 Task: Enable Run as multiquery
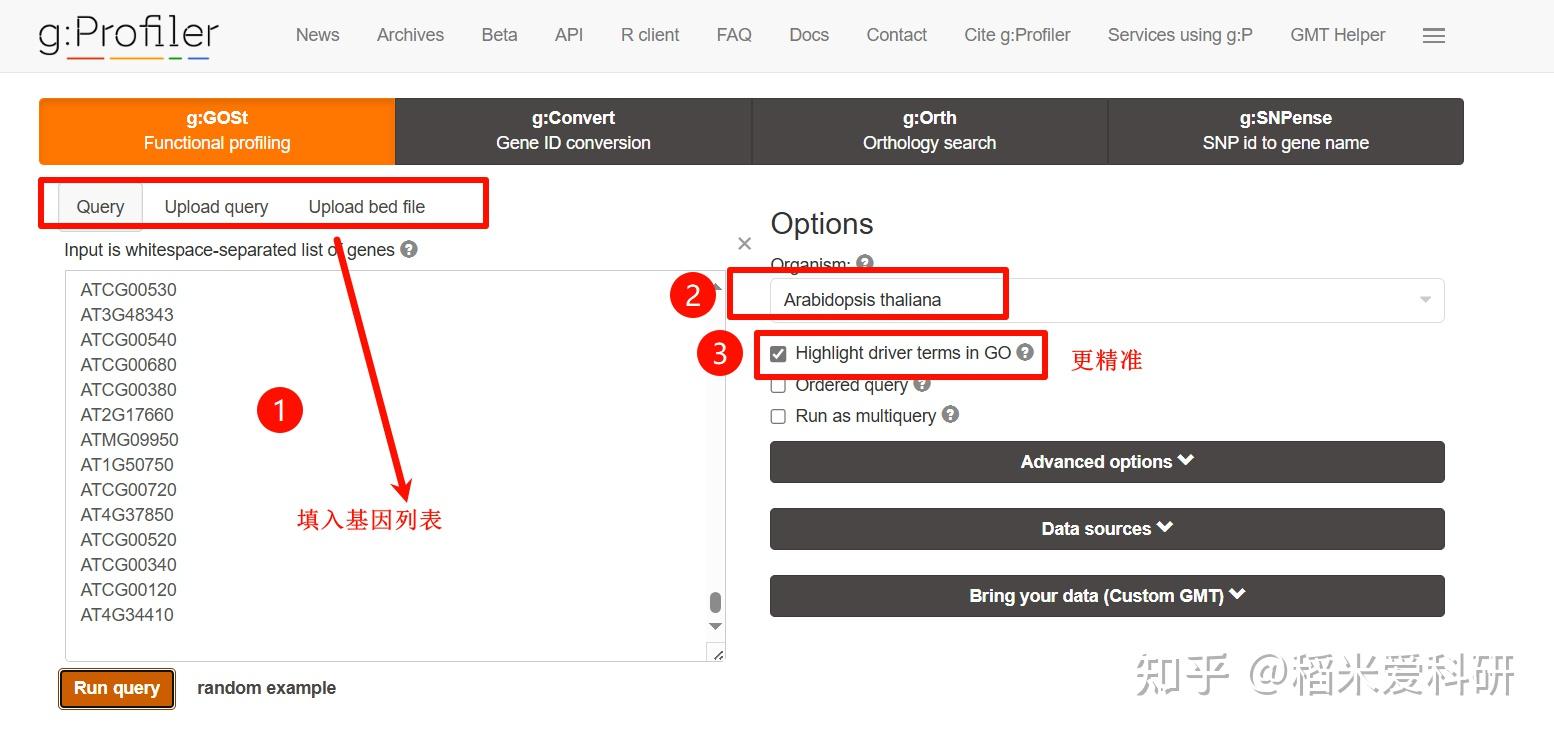coord(778,416)
